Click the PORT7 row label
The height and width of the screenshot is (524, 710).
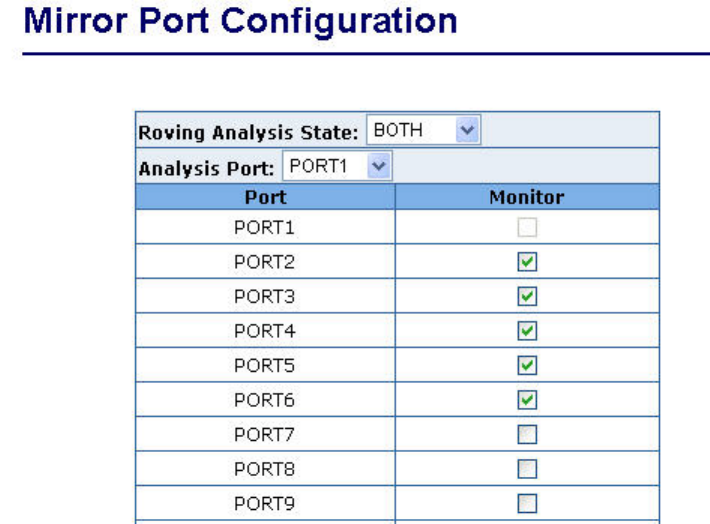pos(264,434)
